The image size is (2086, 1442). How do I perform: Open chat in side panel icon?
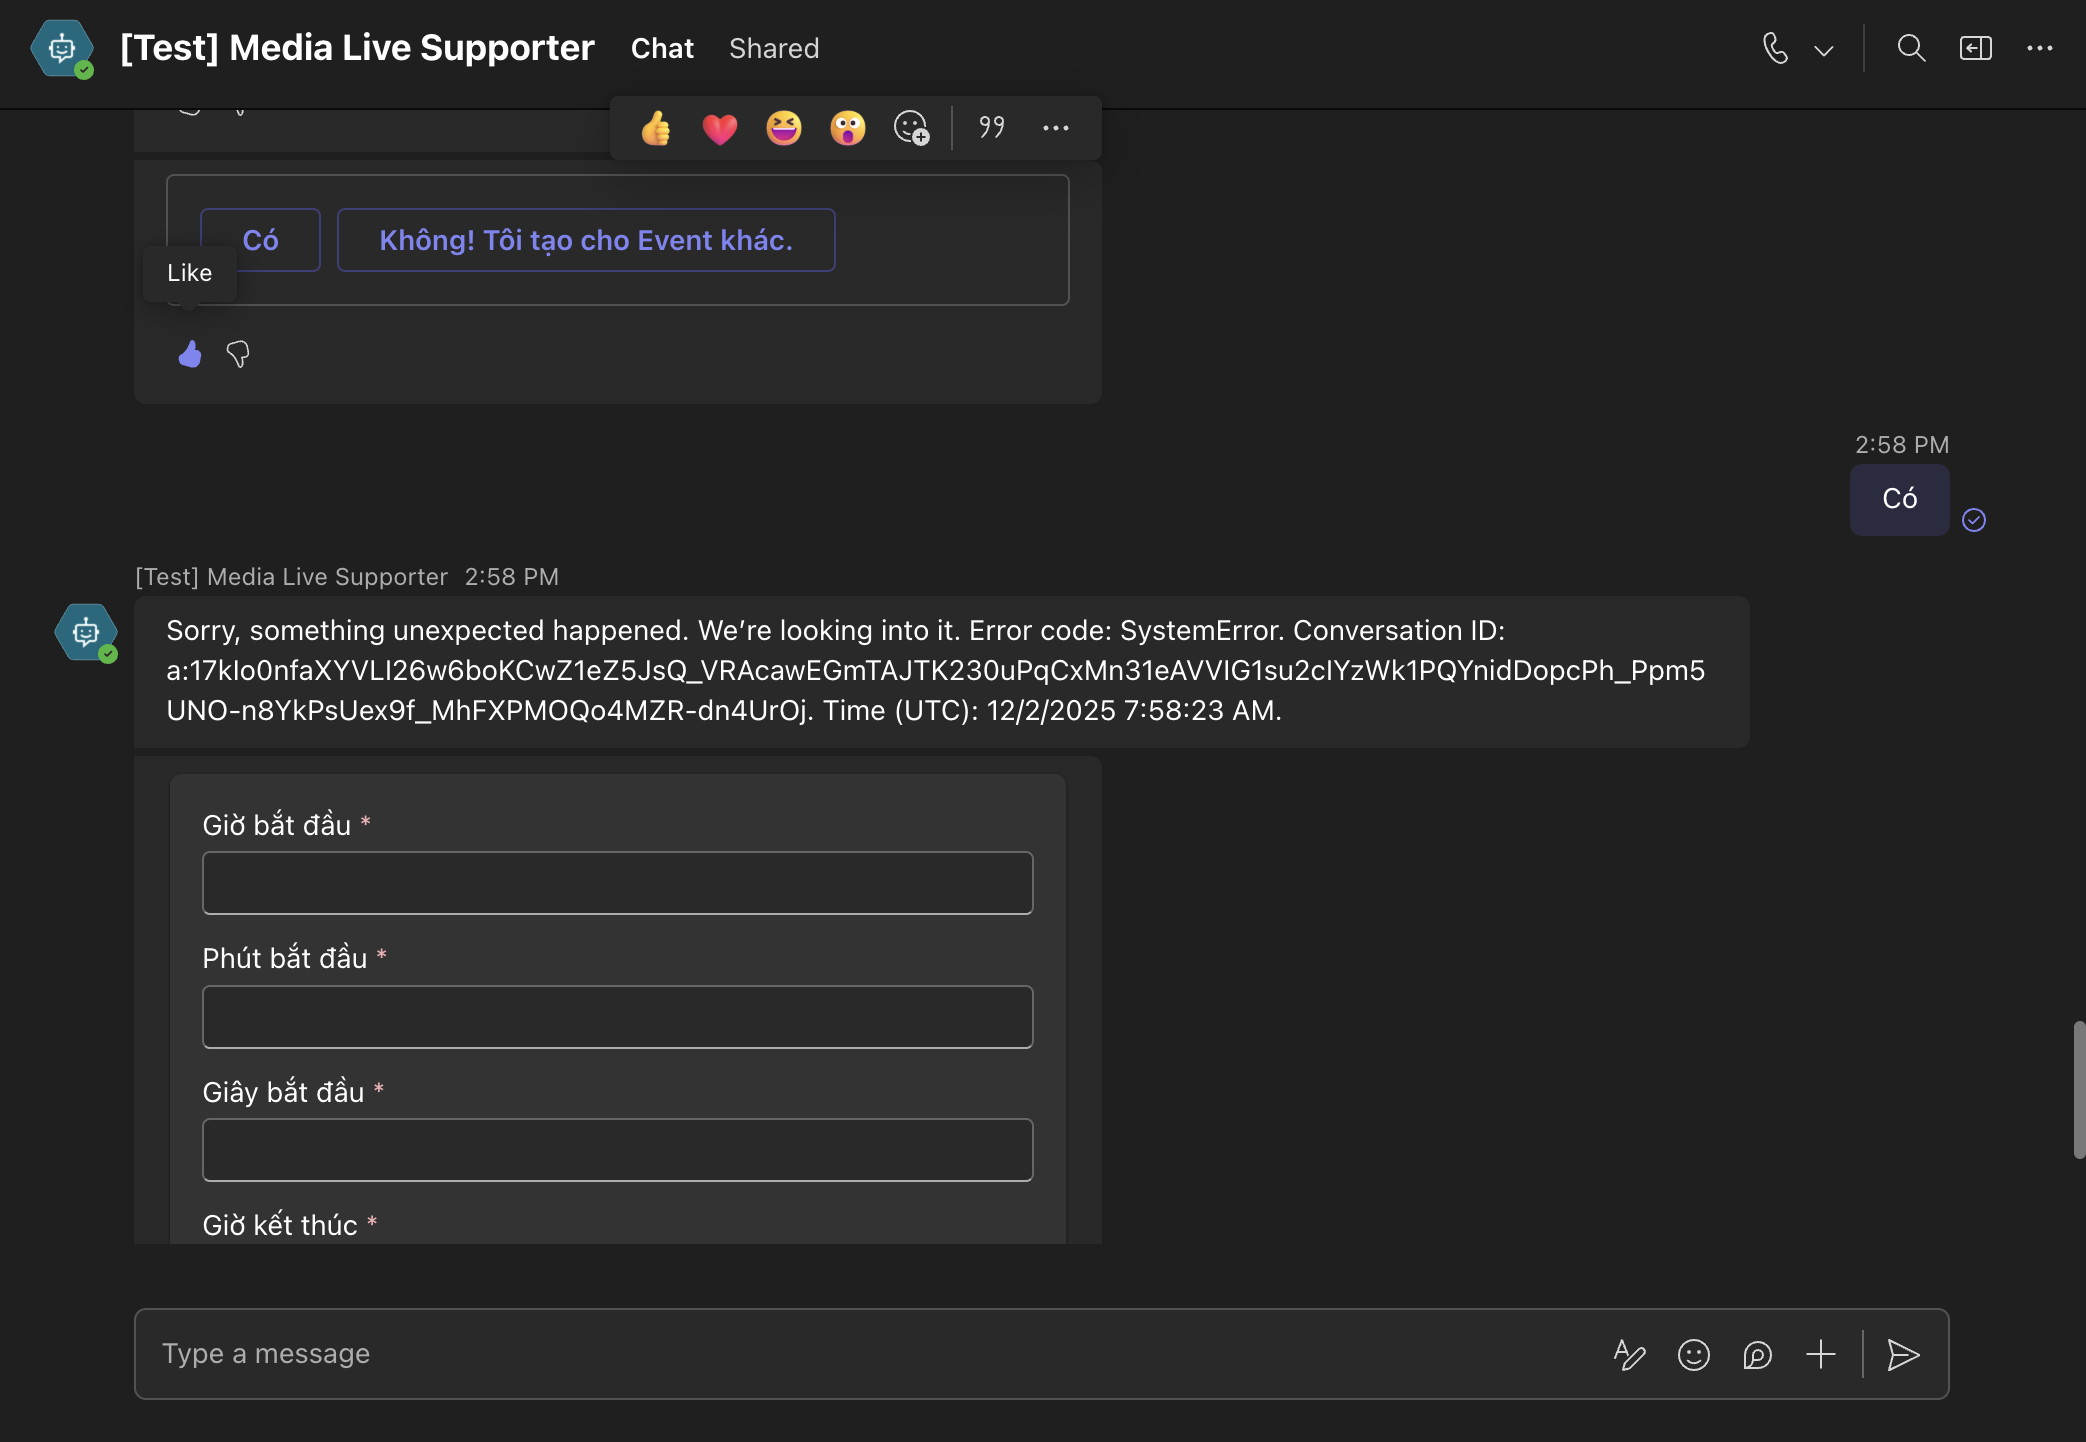point(1976,48)
